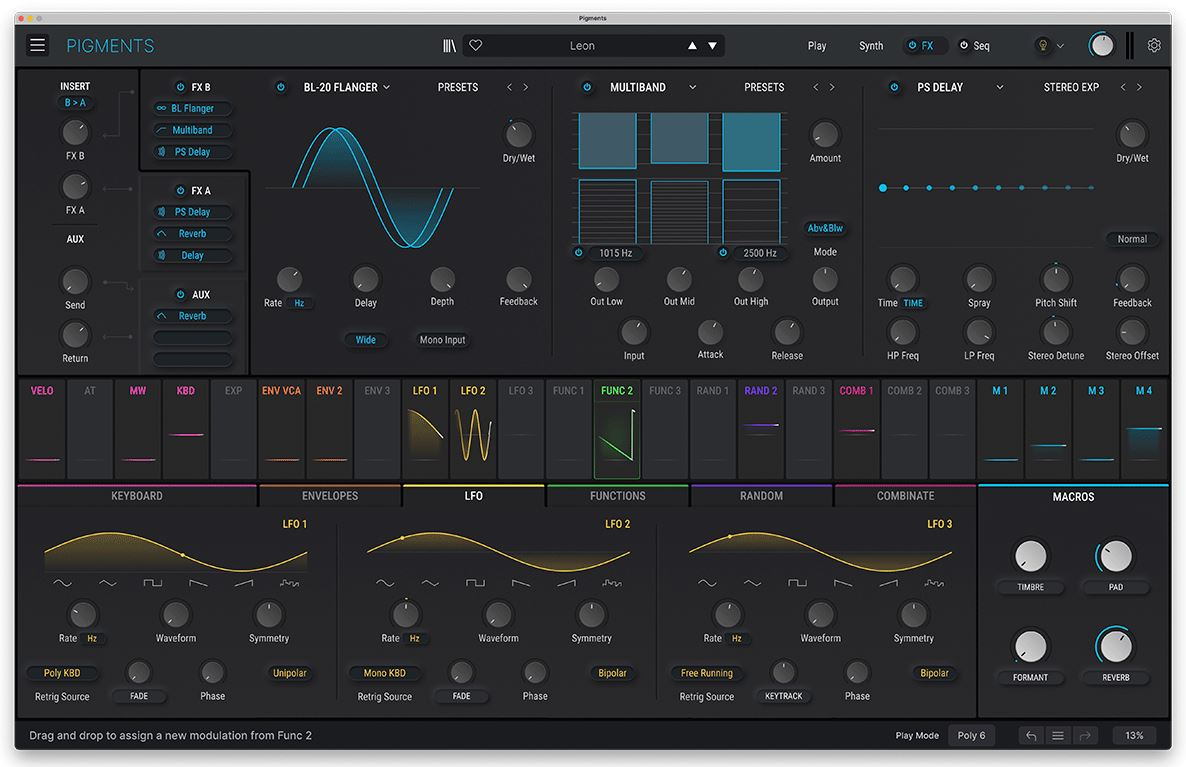Image resolution: width=1186 pixels, height=767 pixels.
Task: Click the undo arrow in status bar
Action: (x=1031, y=735)
